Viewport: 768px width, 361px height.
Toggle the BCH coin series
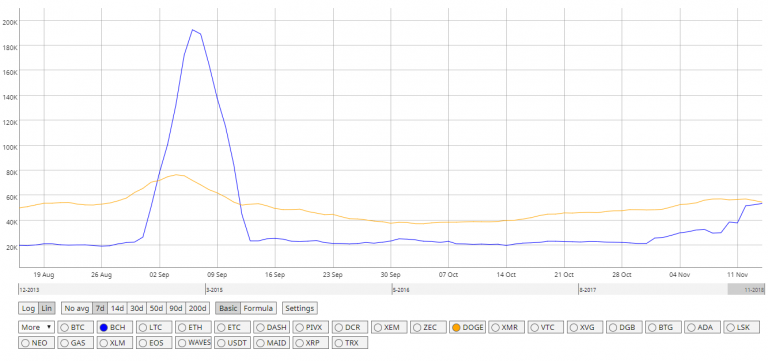[114, 328]
